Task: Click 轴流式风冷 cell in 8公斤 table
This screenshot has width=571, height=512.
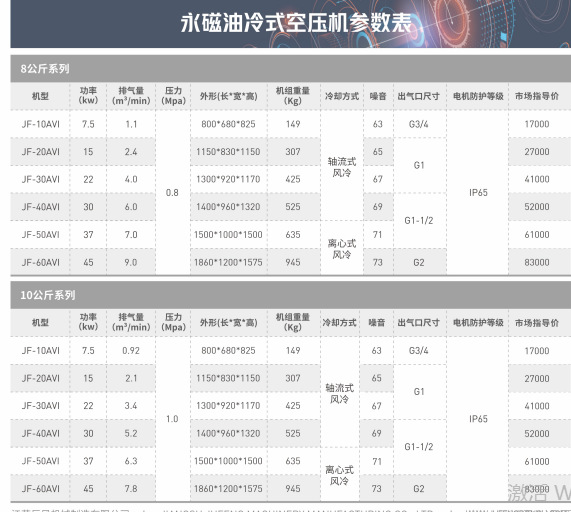Action: [342, 167]
